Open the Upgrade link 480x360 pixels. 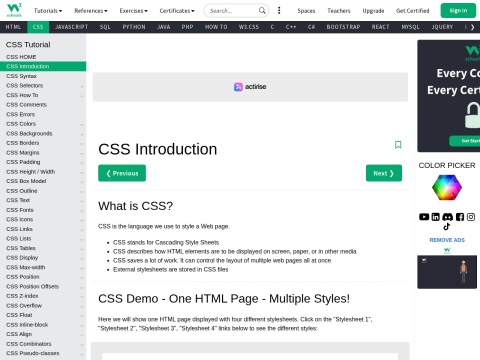click(373, 11)
